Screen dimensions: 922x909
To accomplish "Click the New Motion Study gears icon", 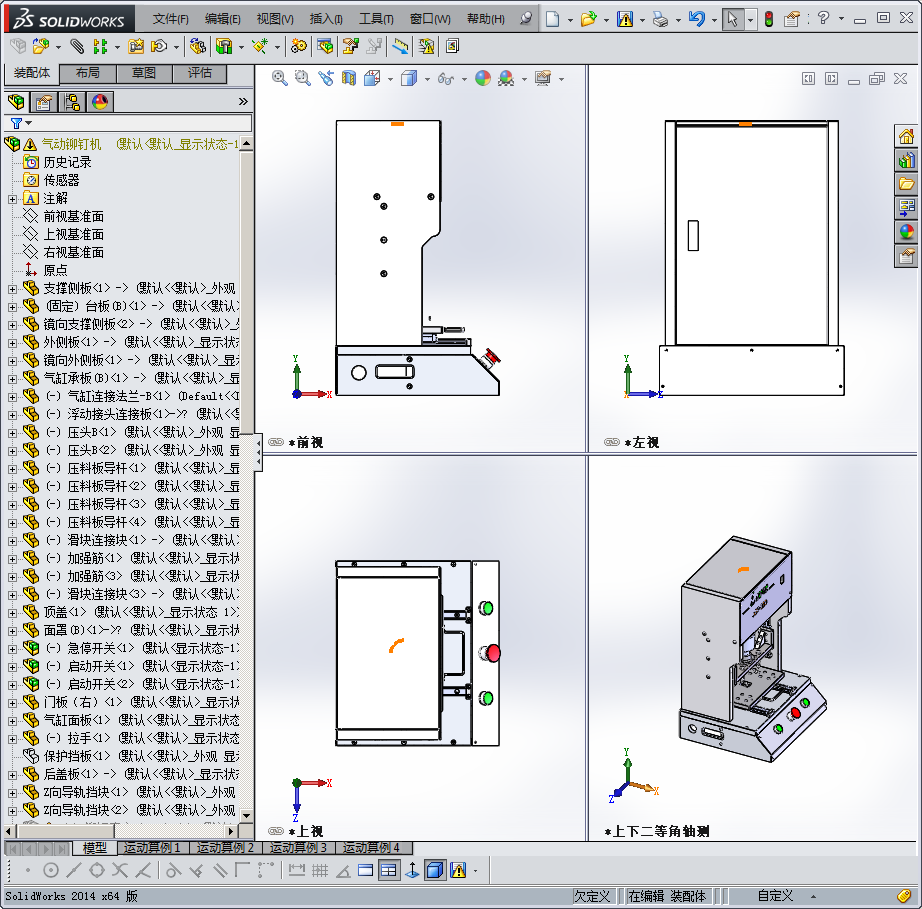I will click(299, 46).
